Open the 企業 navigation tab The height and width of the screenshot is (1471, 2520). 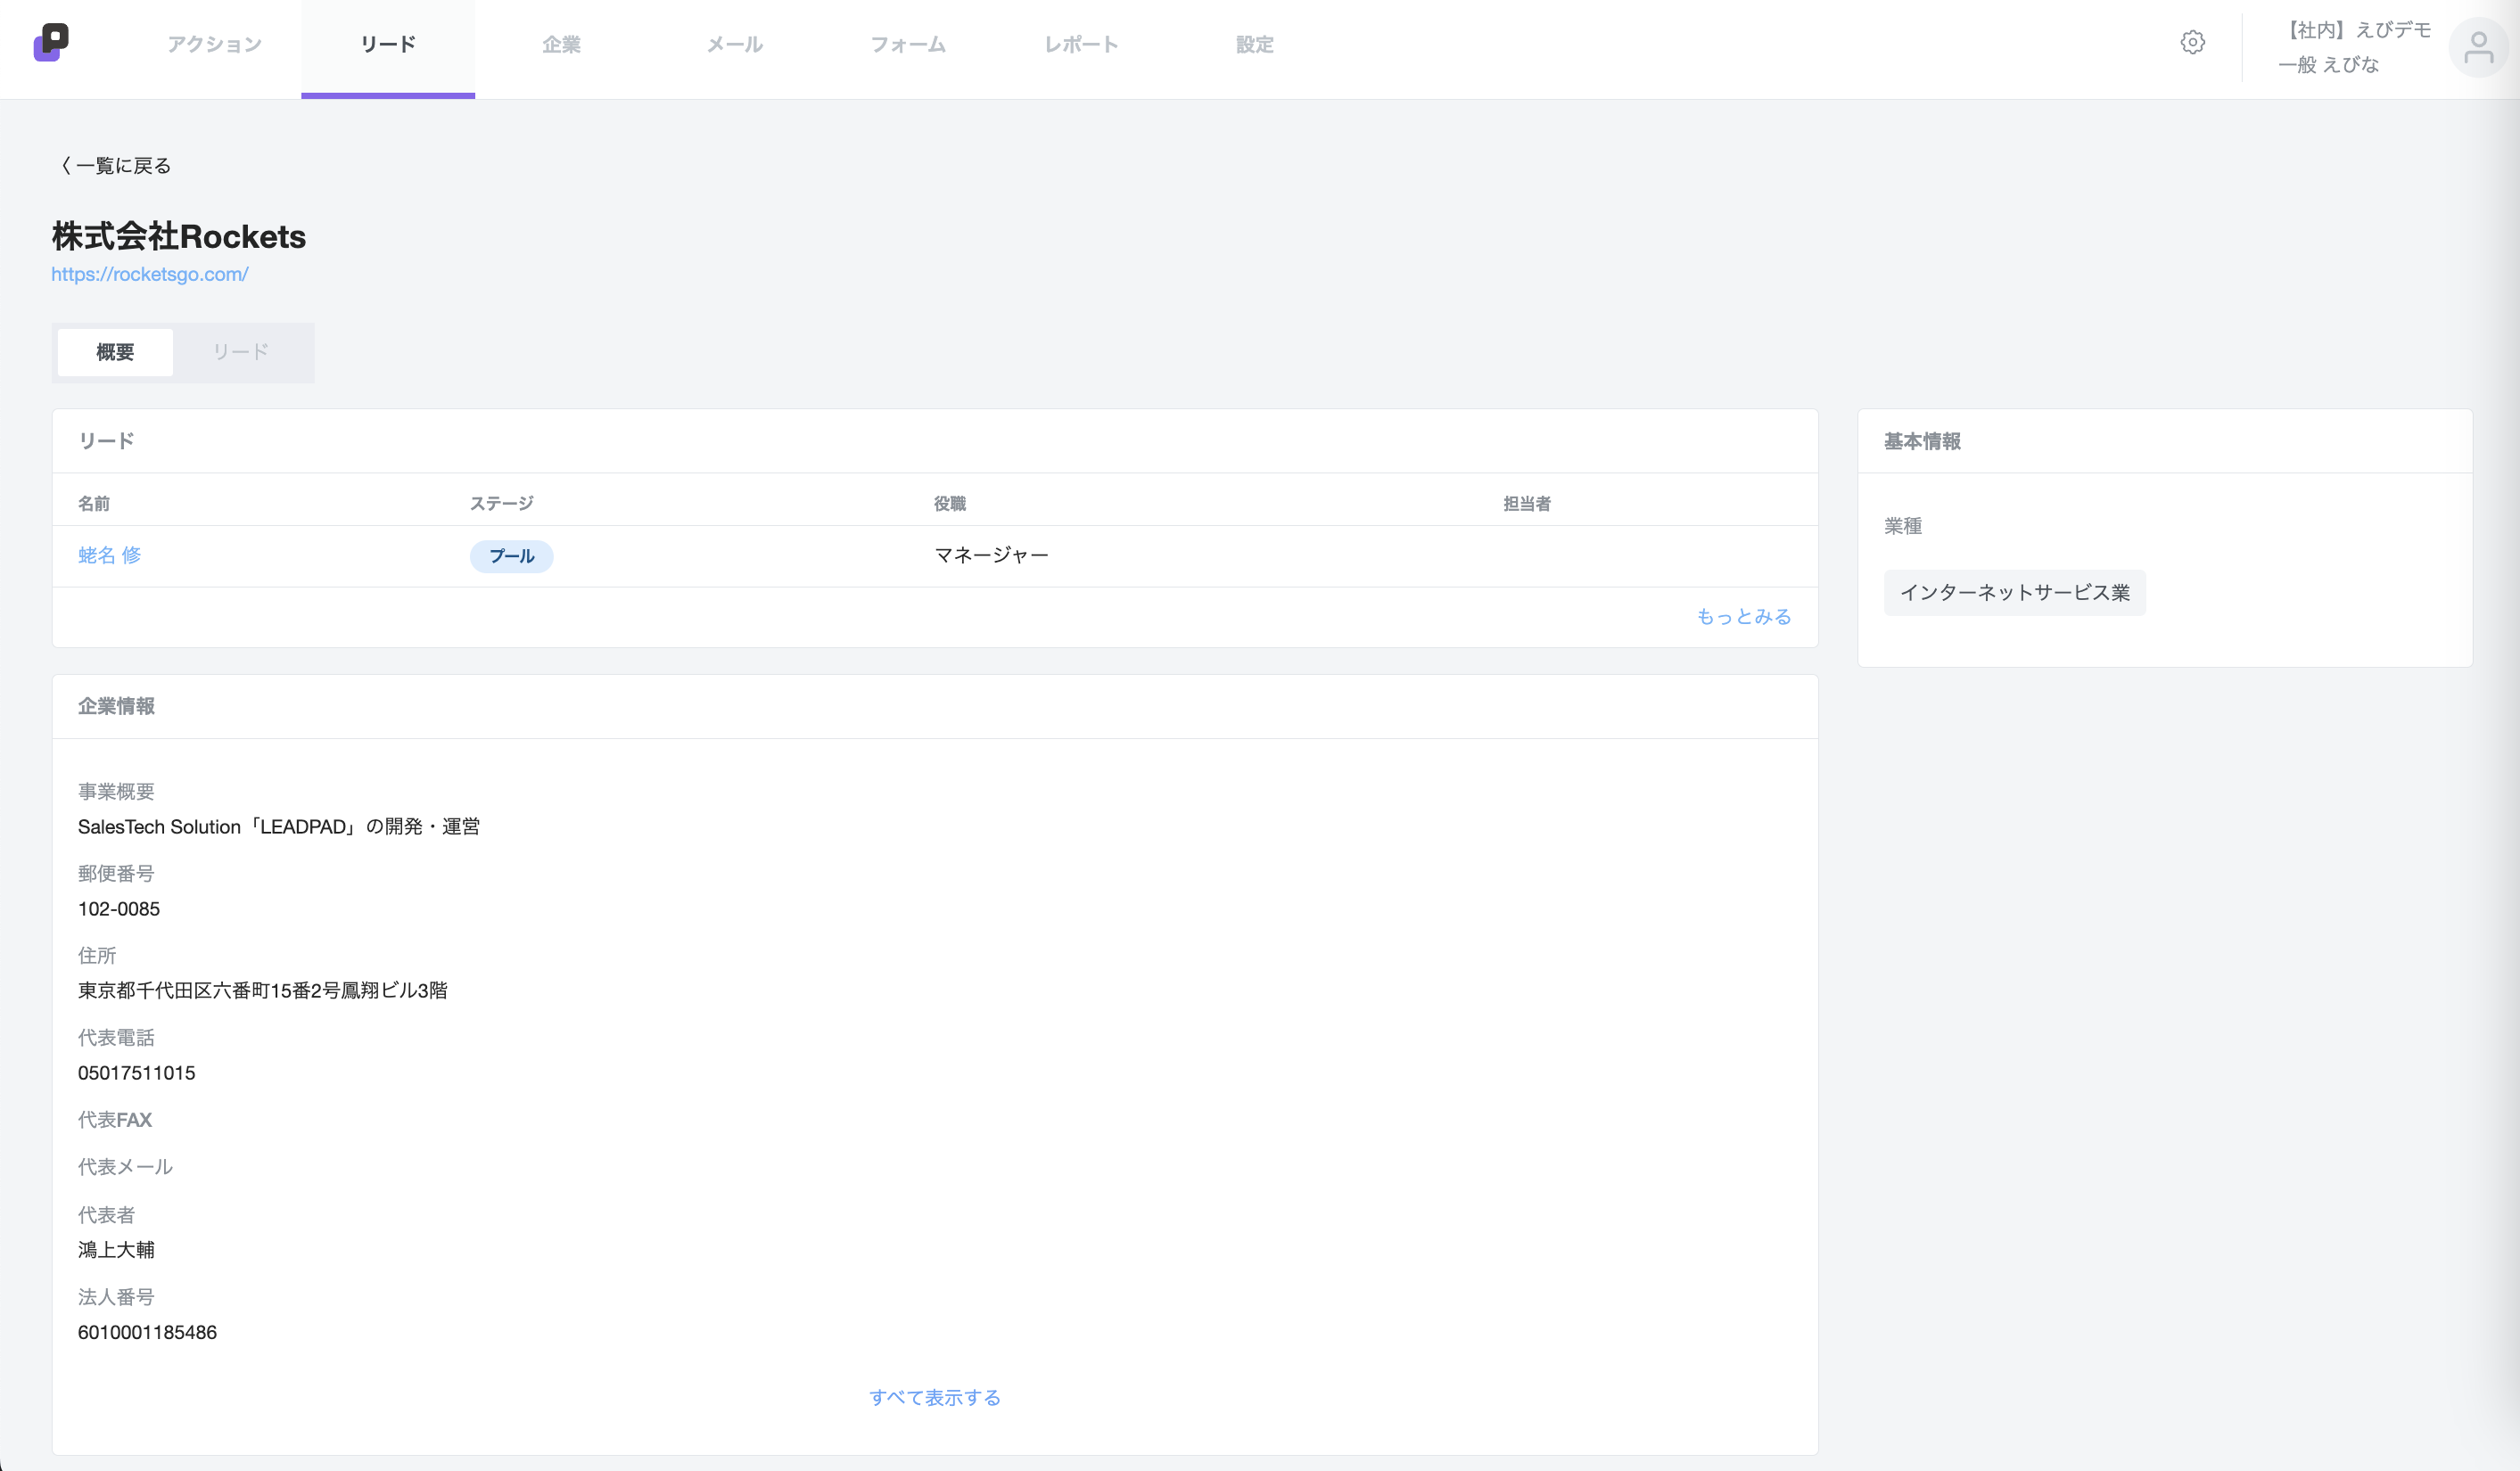tap(561, 44)
